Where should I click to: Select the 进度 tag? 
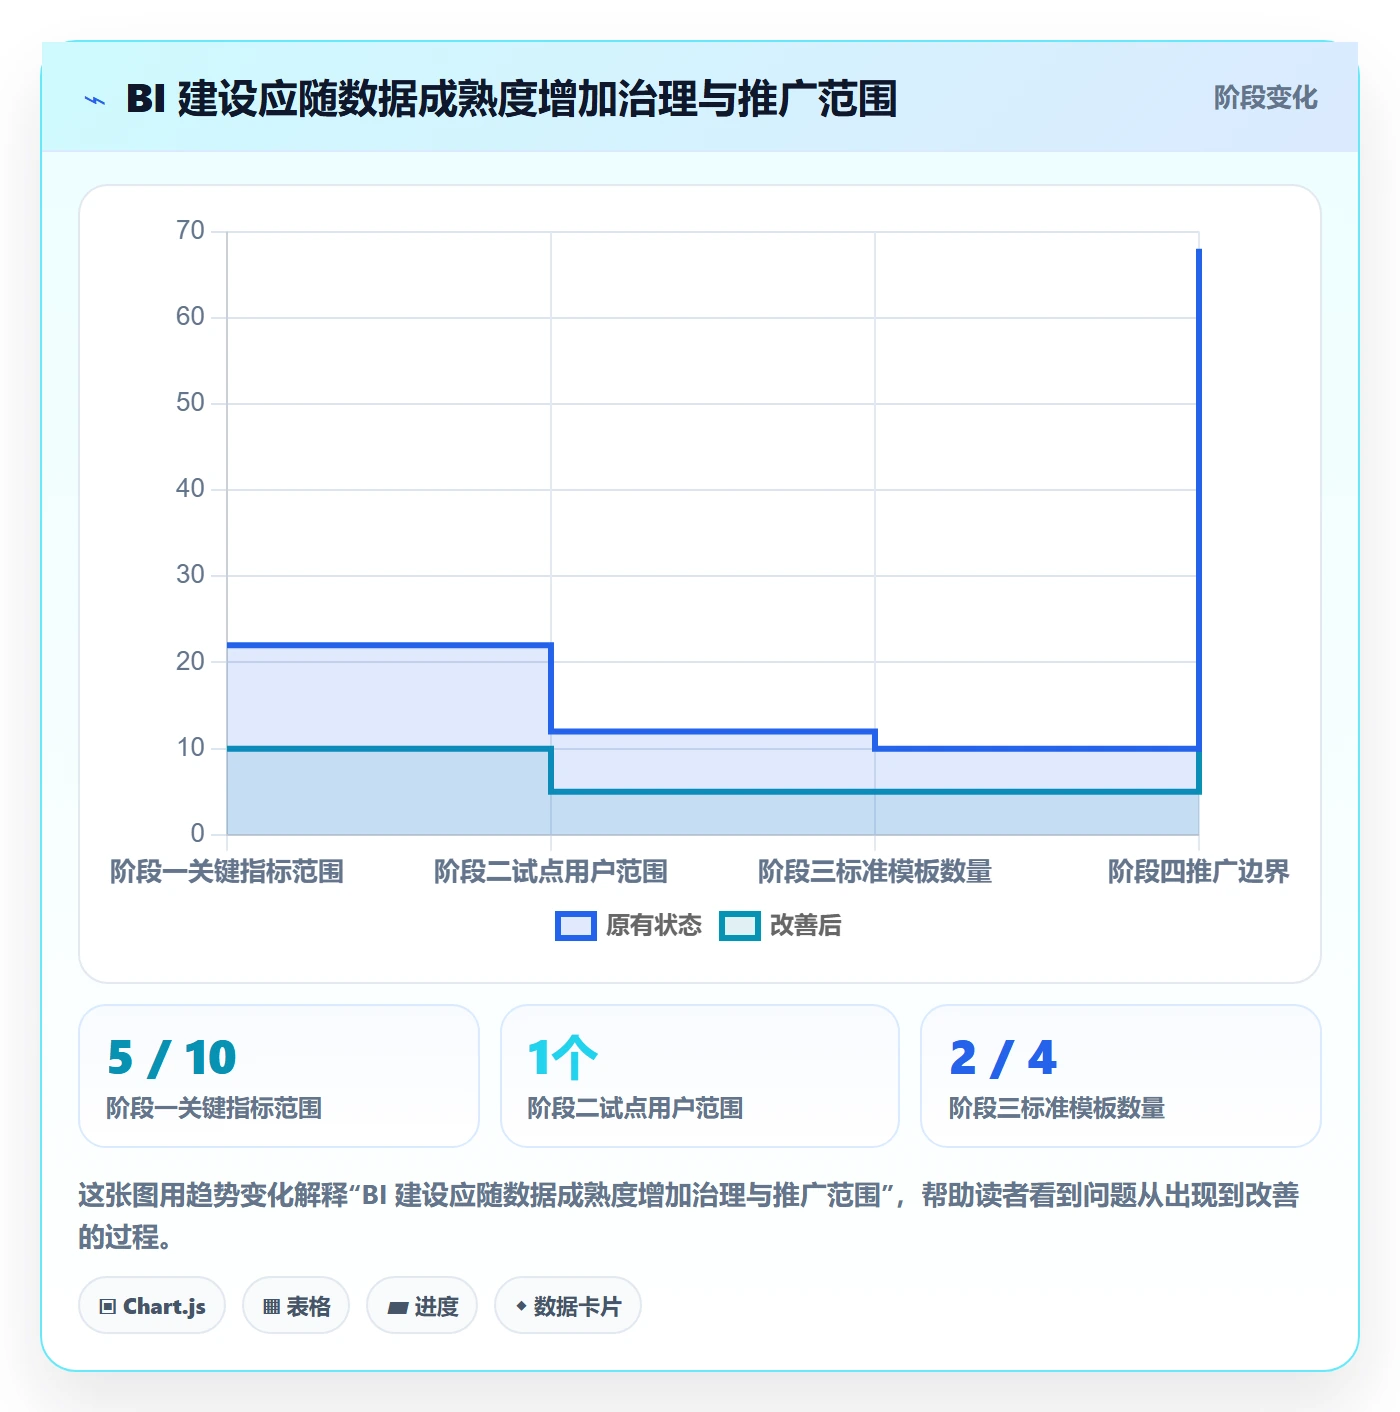click(x=422, y=1306)
